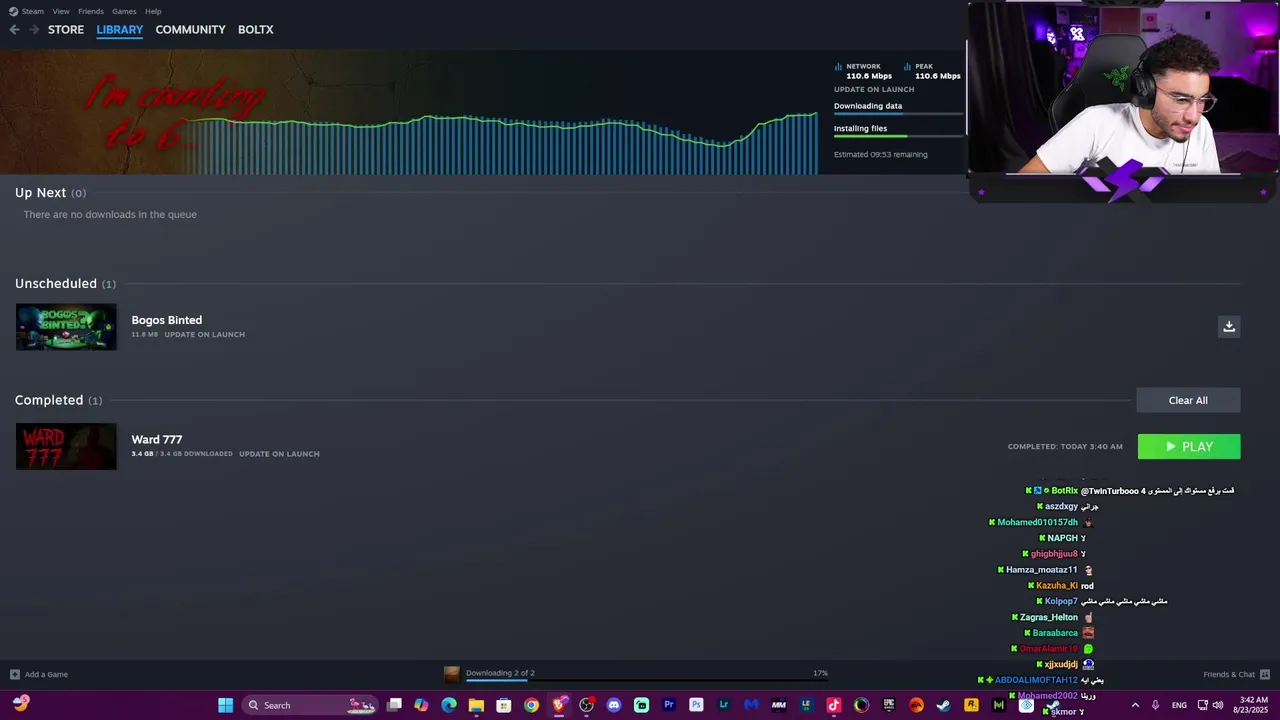This screenshot has width=1280, height=720.
Task: Click BotRix username in chat overlay
Action: (1064, 491)
